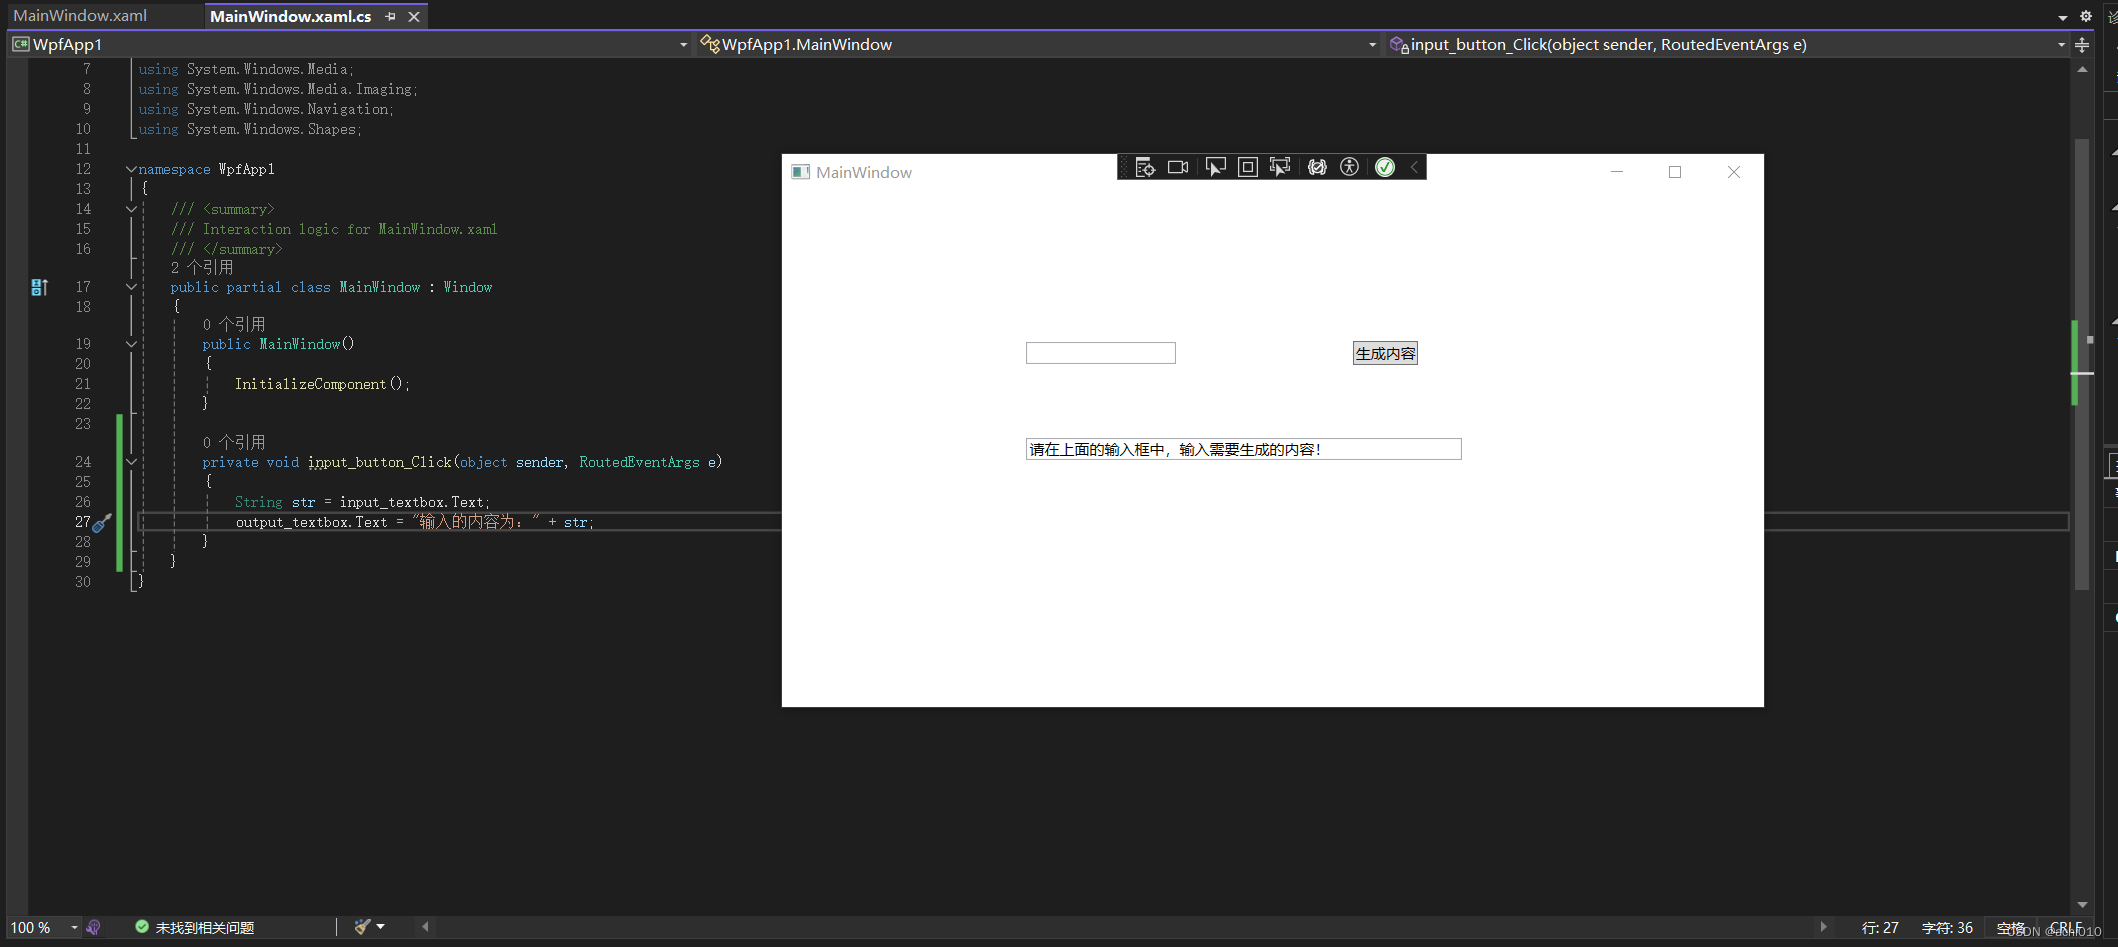Screen dimensions: 2118x947
Task: Click the Hot Reload braces icon
Action: point(1317,167)
